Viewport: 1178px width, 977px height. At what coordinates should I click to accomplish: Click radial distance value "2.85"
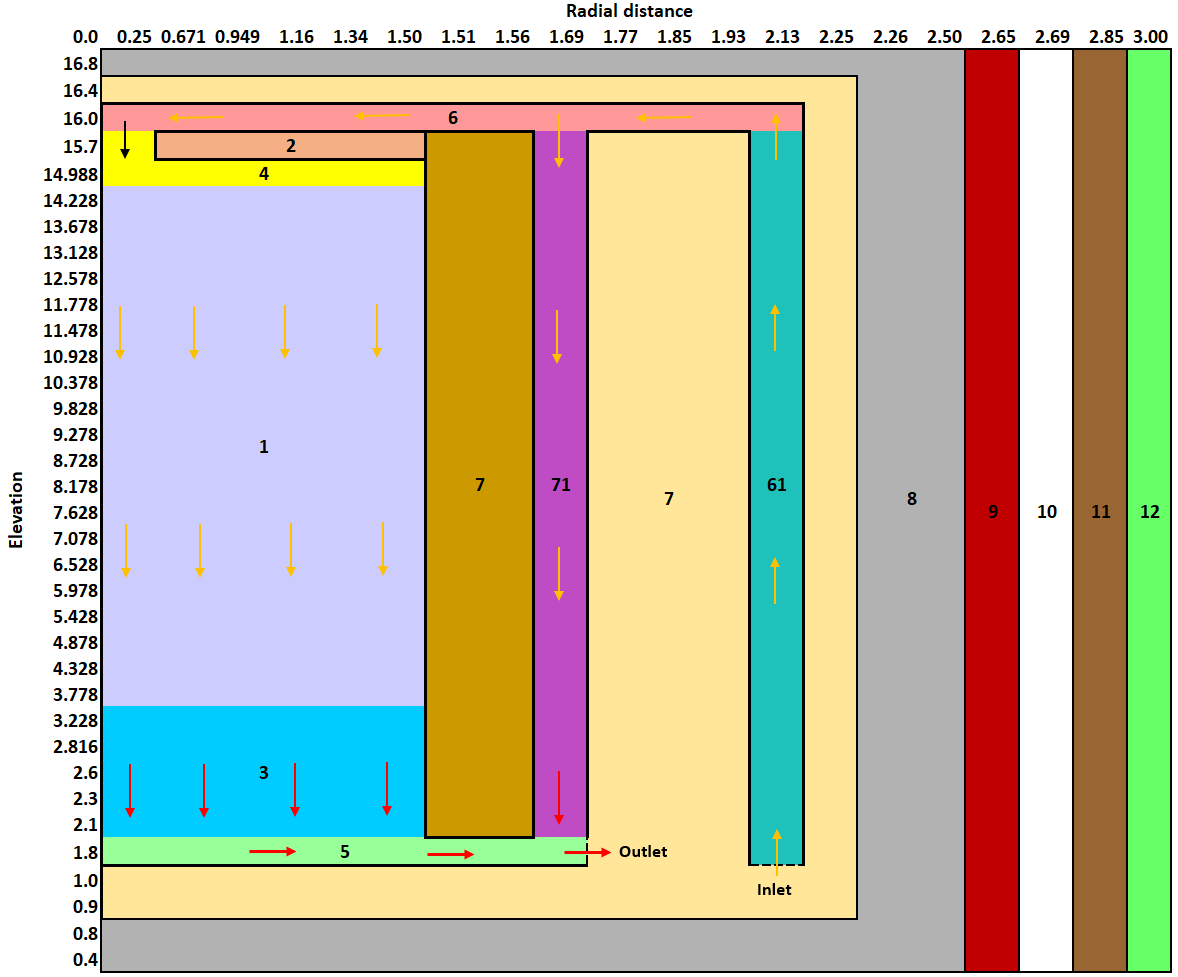click(1107, 37)
